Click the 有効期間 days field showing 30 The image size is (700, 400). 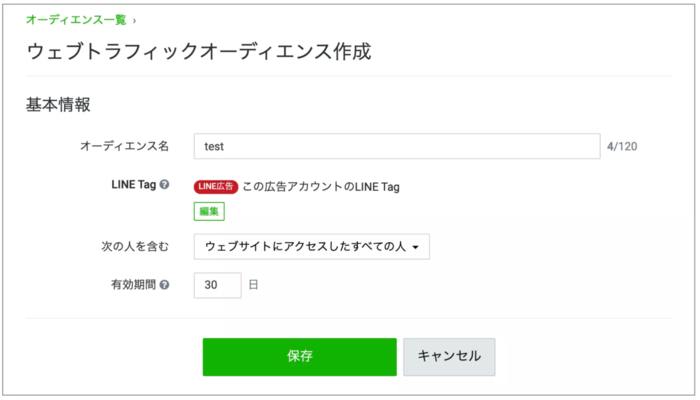[x=217, y=285]
